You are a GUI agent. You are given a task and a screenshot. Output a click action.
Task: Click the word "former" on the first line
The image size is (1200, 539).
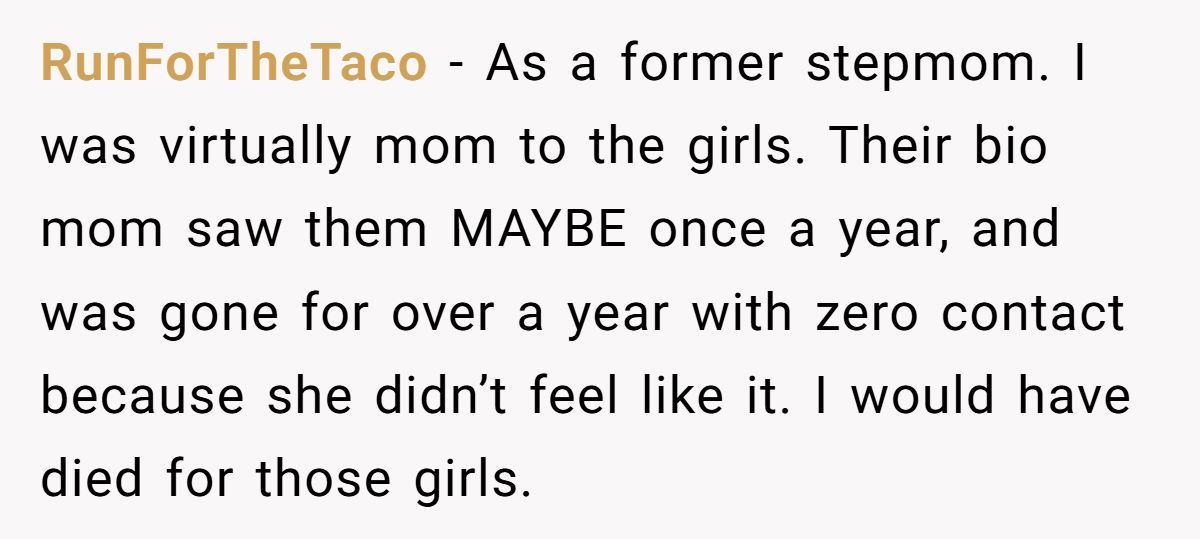coord(702,65)
